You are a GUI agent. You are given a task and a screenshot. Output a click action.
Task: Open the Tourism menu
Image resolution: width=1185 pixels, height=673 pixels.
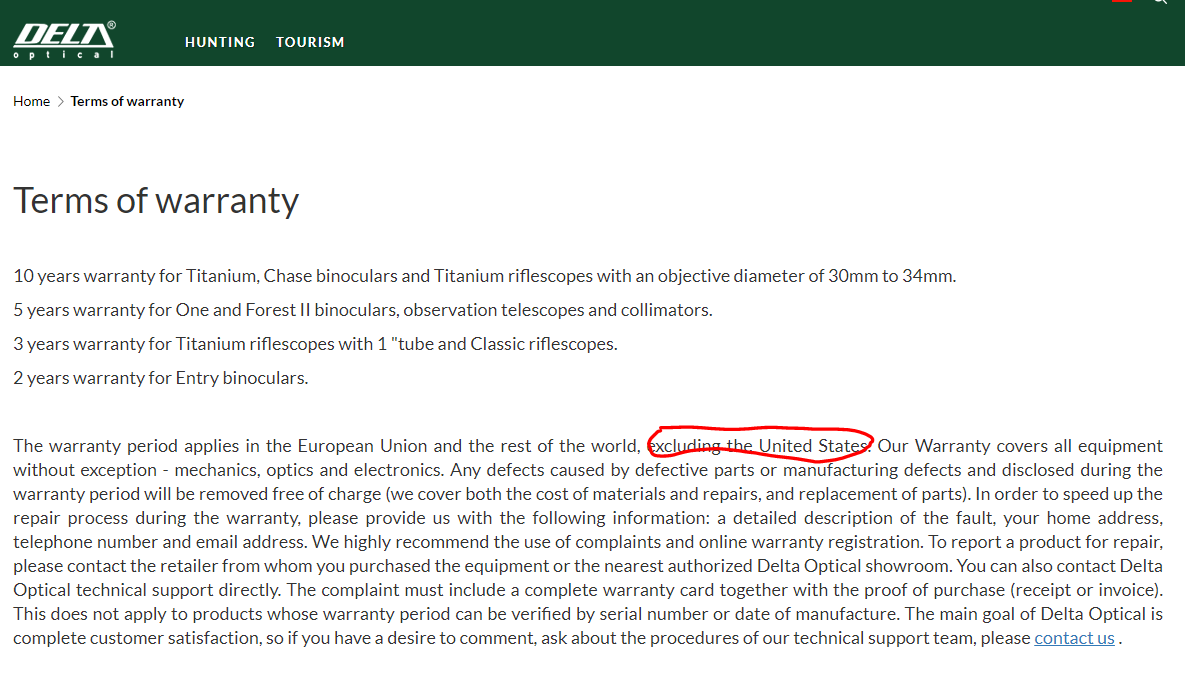tap(310, 42)
